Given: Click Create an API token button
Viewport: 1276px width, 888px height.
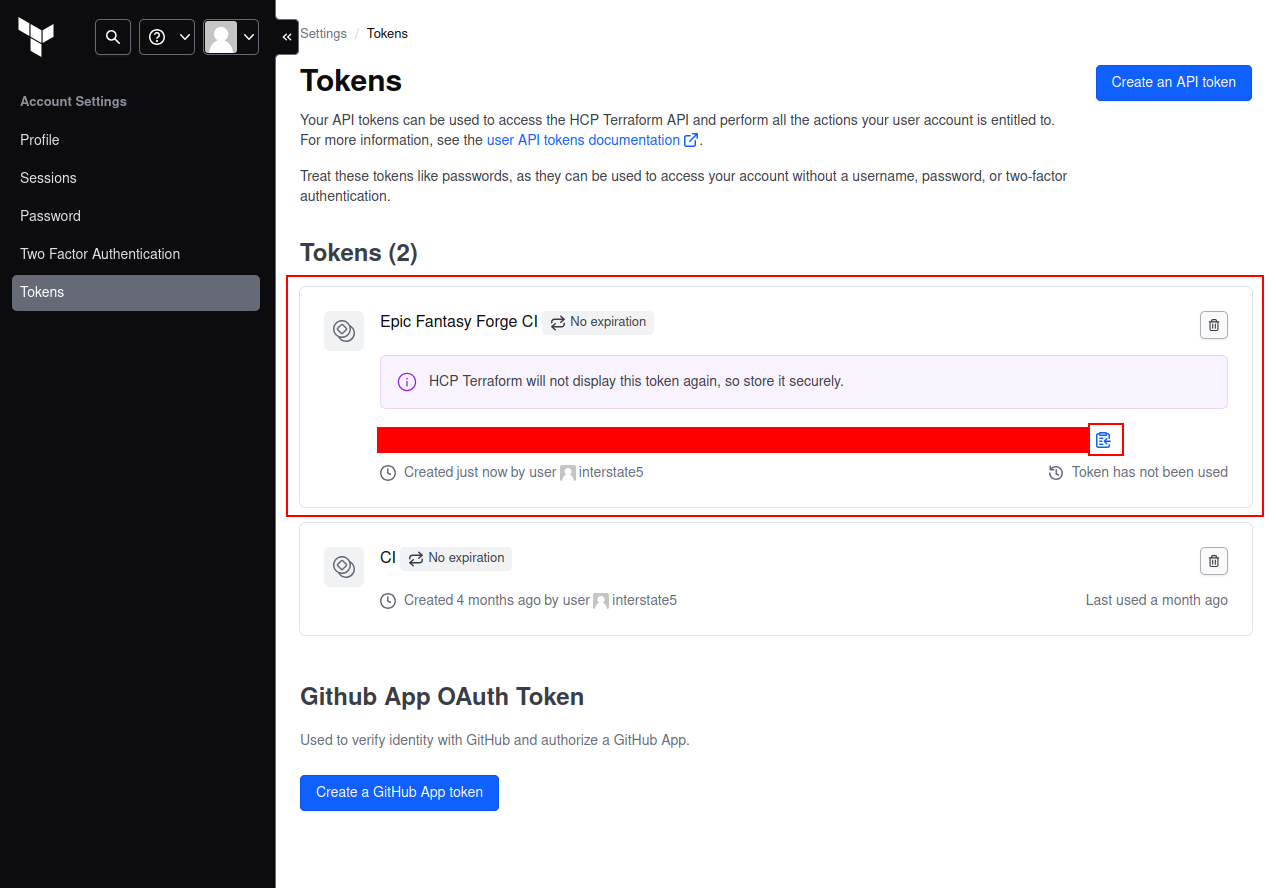Looking at the screenshot, I should tap(1174, 83).
